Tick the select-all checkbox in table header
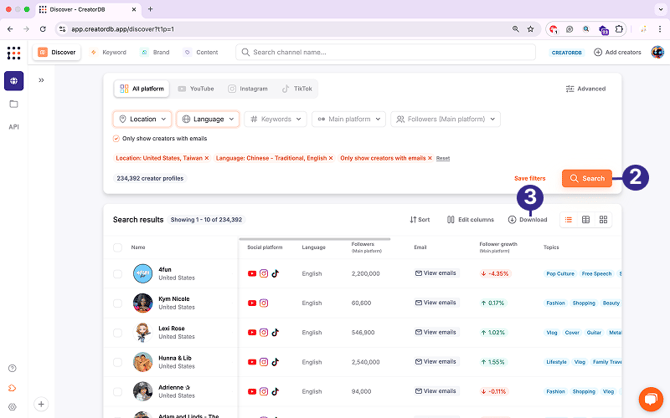The width and height of the screenshot is (670, 418). pos(117,247)
